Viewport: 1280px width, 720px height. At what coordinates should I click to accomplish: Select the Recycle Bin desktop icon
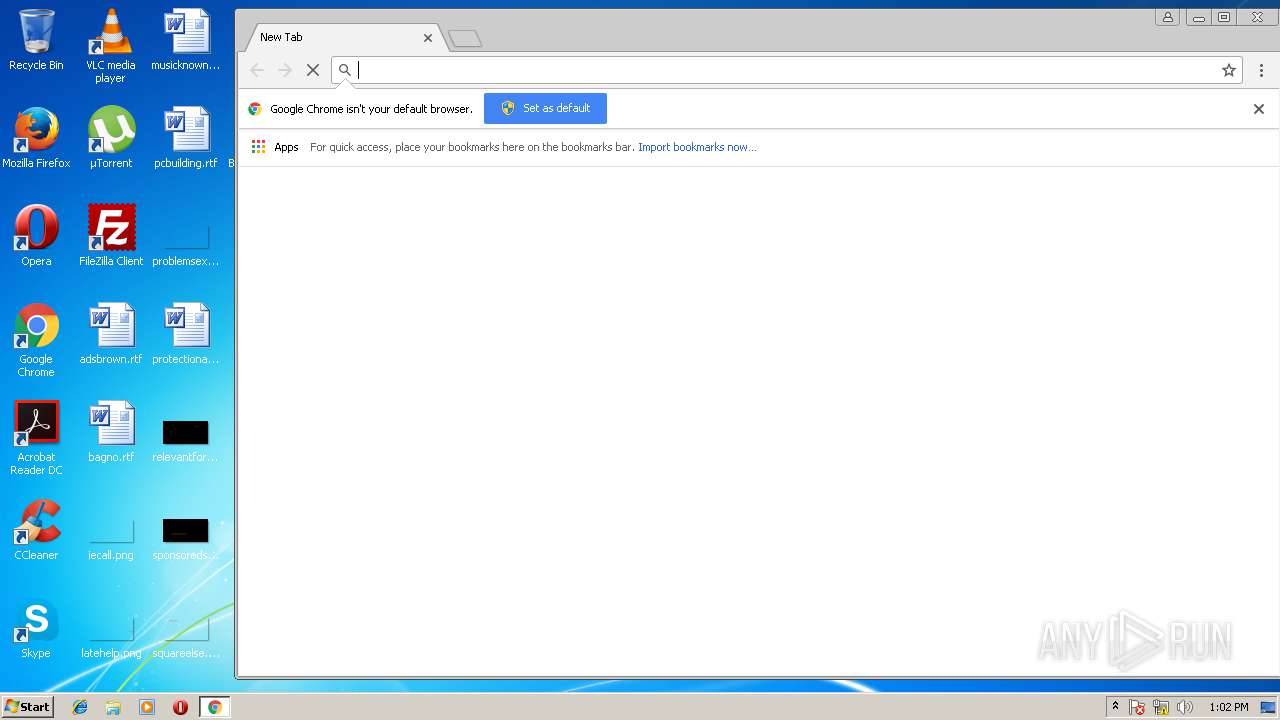pyautogui.click(x=36, y=40)
